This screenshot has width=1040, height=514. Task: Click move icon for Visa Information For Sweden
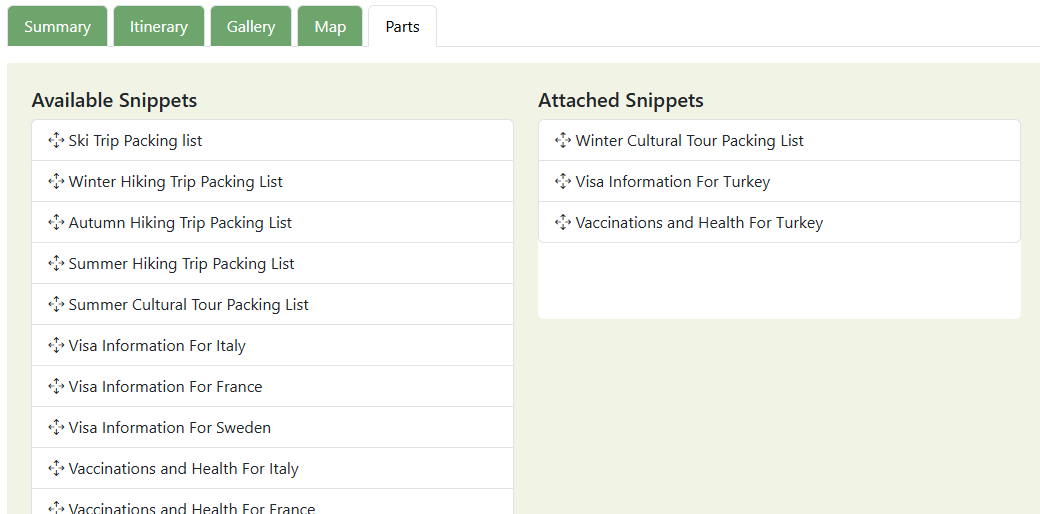[x=56, y=427]
